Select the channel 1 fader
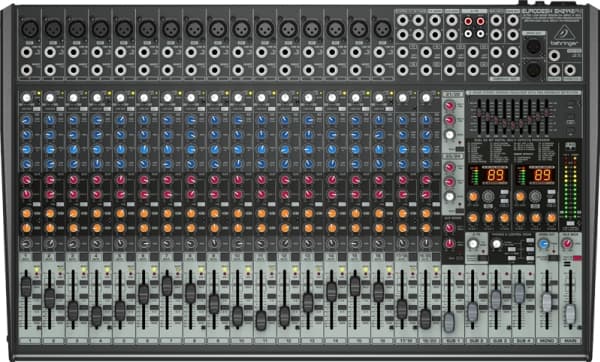Screen dimensions: 600x362 click(26, 286)
